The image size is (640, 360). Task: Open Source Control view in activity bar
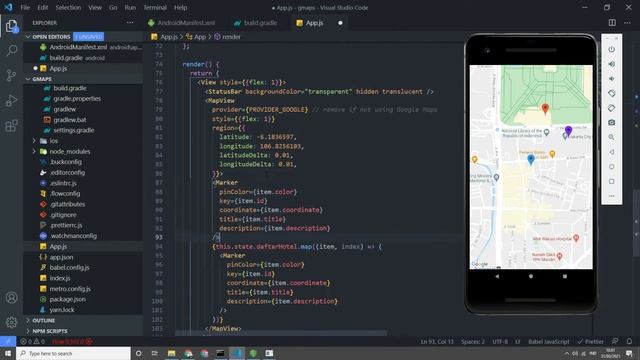coord(11,75)
